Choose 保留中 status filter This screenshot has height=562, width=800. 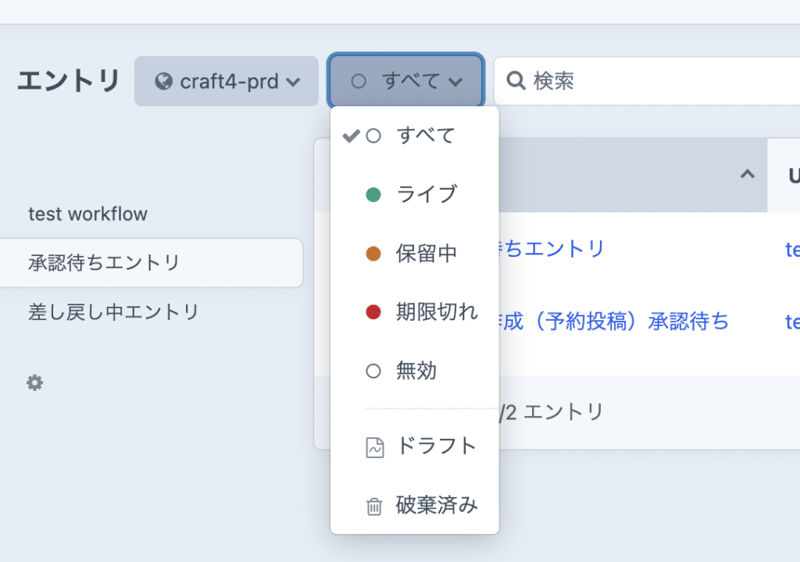[426, 254]
